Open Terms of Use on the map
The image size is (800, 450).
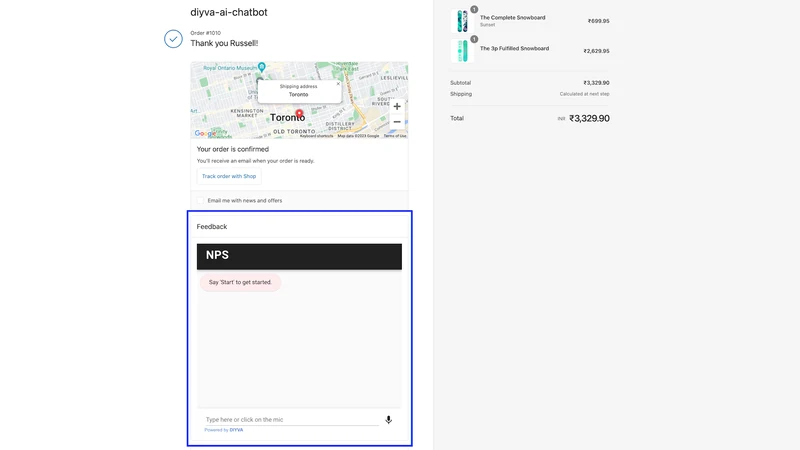click(x=395, y=136)
